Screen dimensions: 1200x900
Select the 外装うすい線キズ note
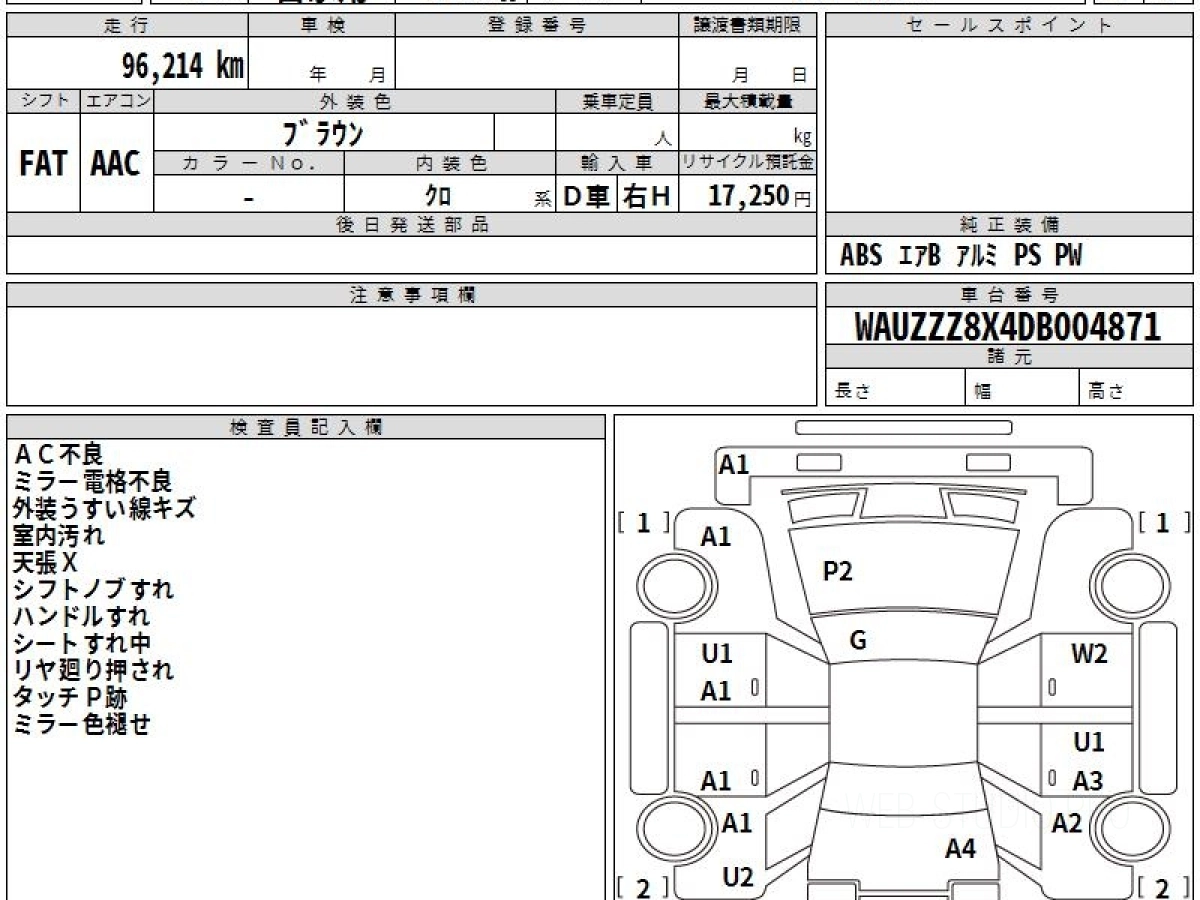104,509
